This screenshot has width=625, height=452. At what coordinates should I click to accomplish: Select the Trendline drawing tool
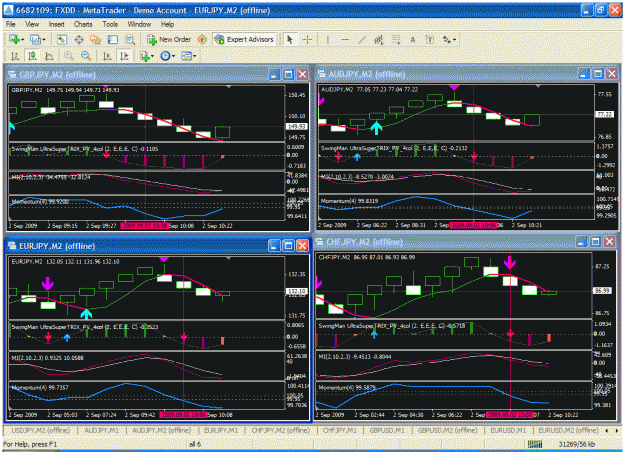362,39
